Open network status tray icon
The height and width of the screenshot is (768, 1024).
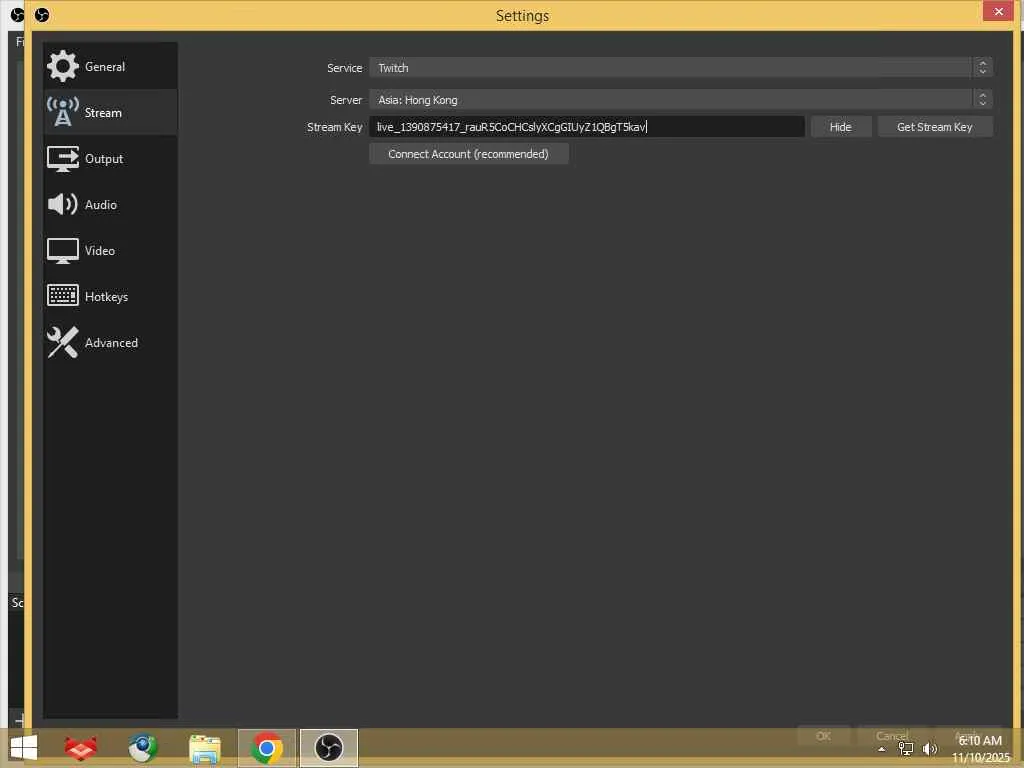point(906,749)
